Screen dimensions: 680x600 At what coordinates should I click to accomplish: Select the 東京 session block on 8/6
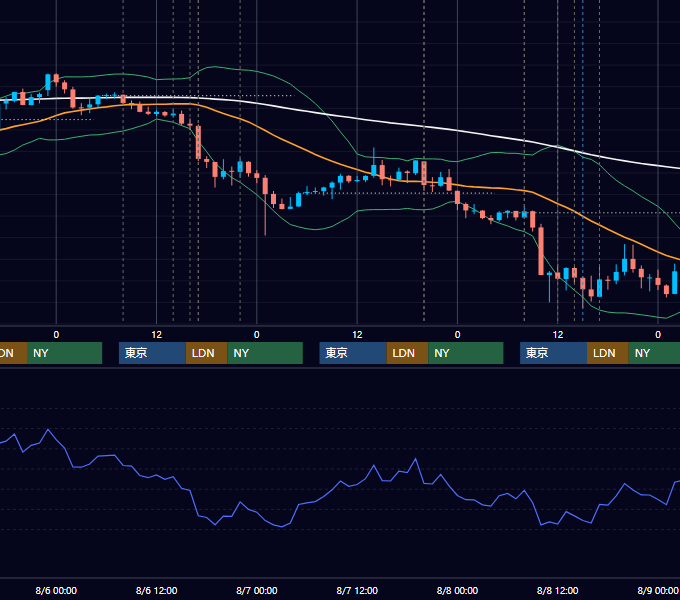coord(152,353)
